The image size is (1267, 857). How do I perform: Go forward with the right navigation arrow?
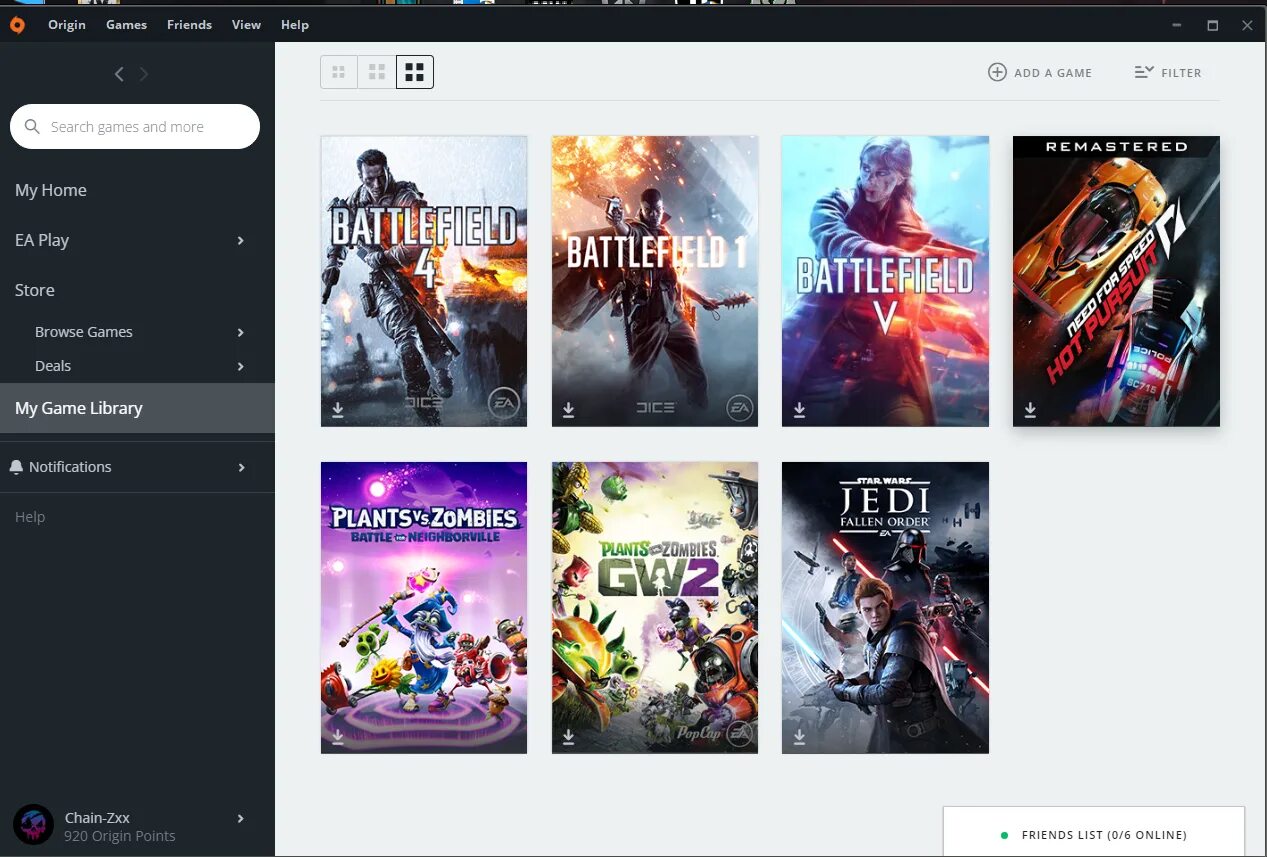coord(144,74)
